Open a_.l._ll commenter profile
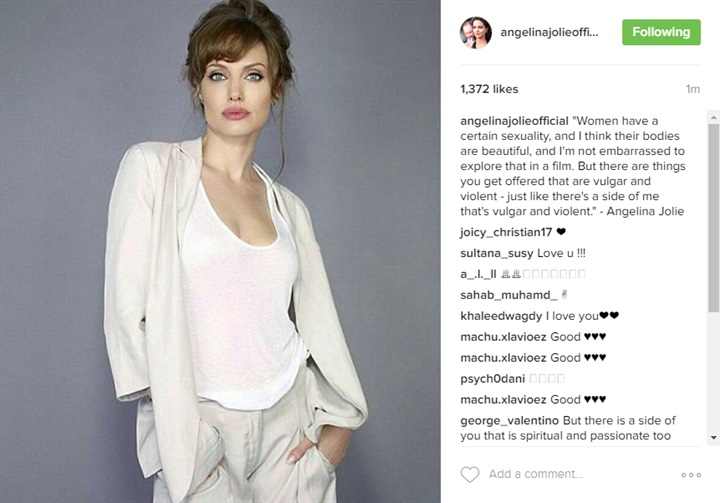The width and height of the screenshot is (720, 503). coord(478,274)
